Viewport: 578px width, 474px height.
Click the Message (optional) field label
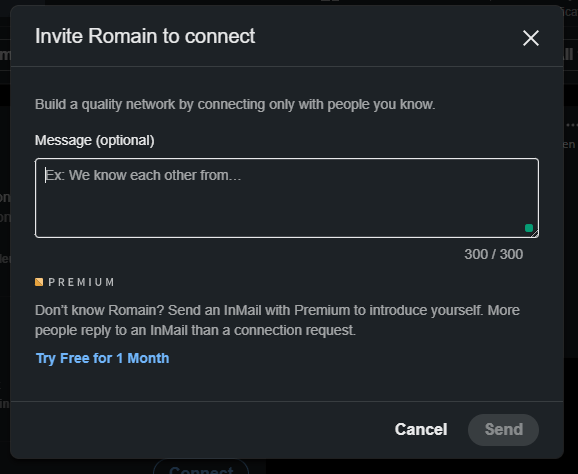click(95, 140)
